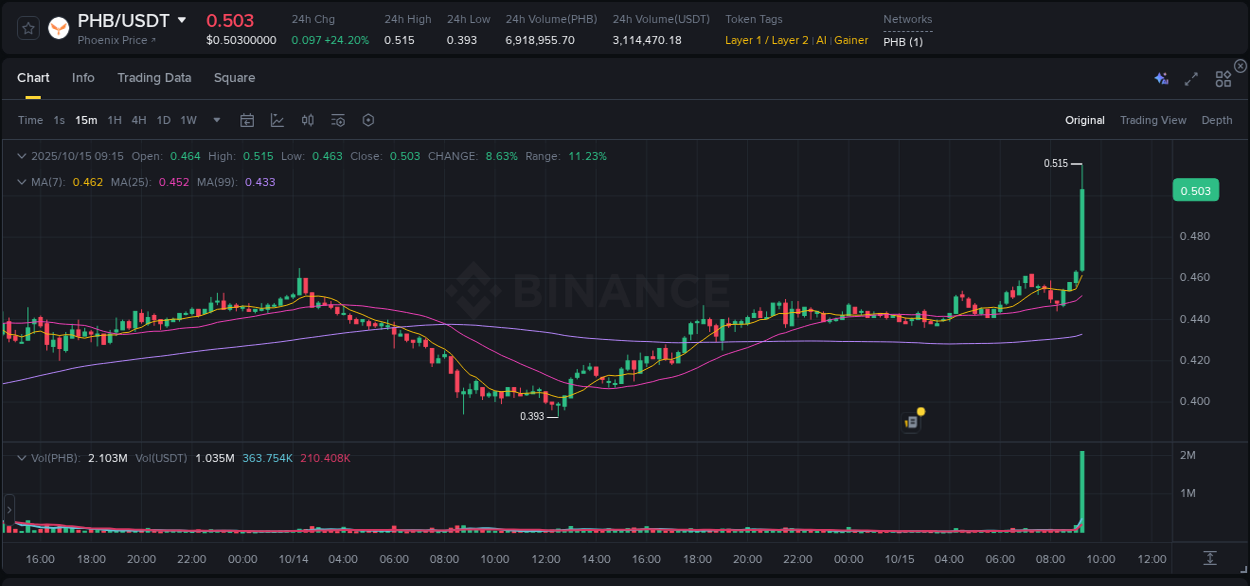Open the layout grid icon
The width and height of the screenshot is (1250, 586).
click(x=1223, y=78)
